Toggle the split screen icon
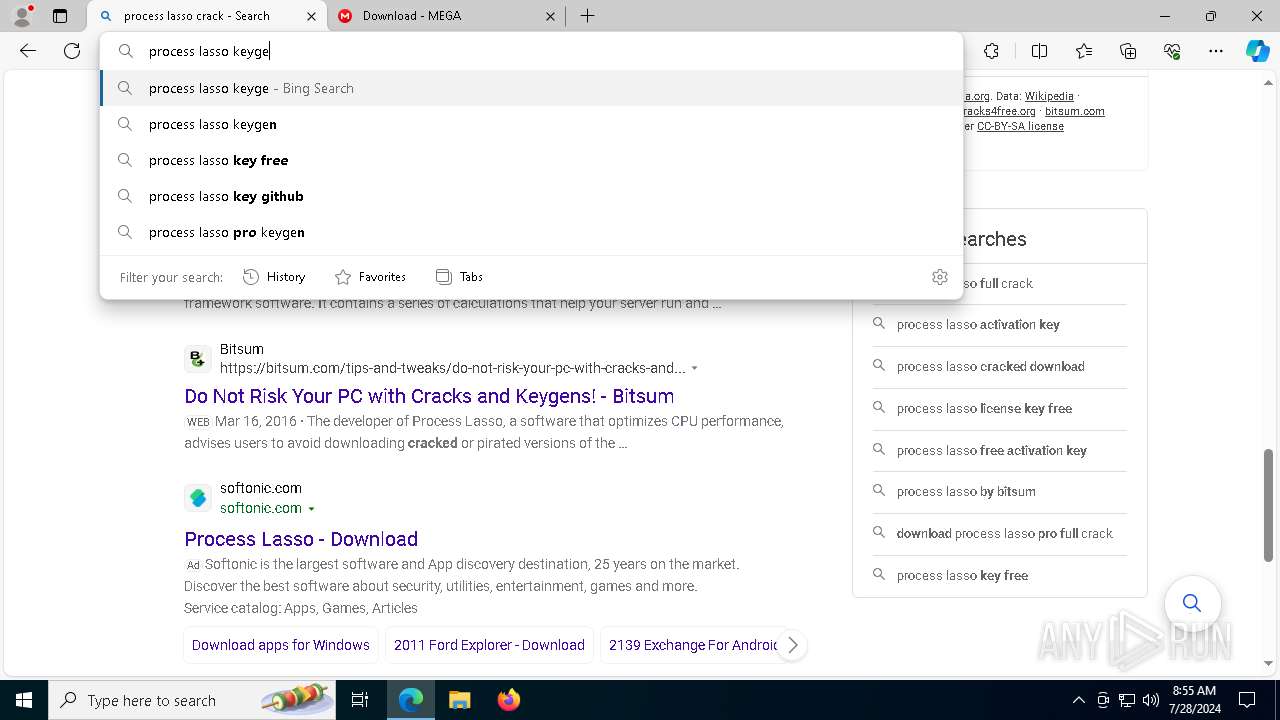Image resolution: width=1280 pixels, height=720 pixels. pos(1039,51)
